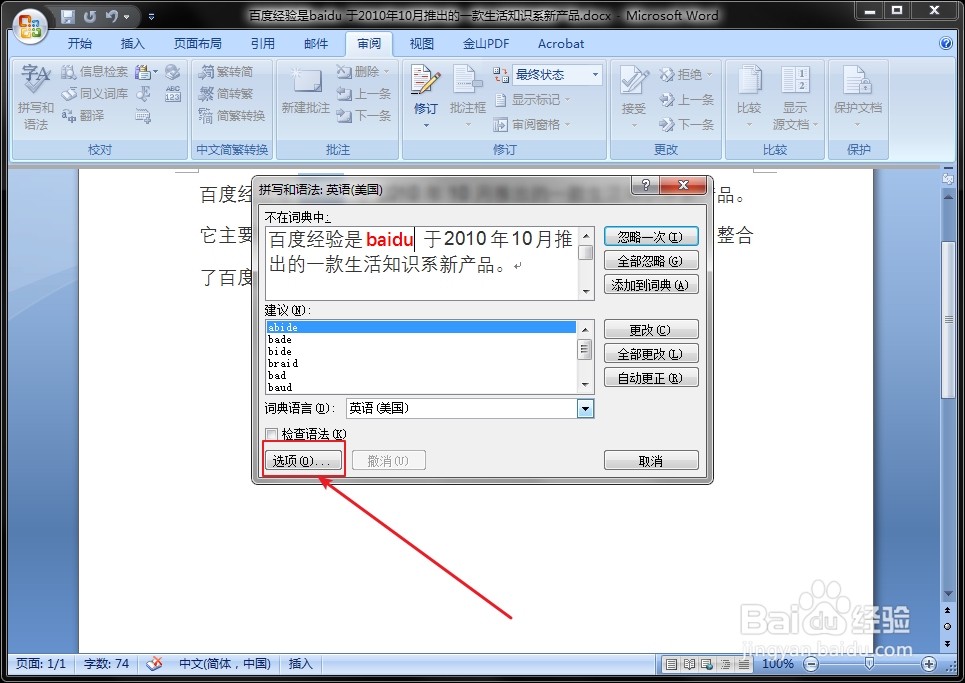Click the 翻译 translate icon
This screenshot has height=683, width=965.
[69, 115]
